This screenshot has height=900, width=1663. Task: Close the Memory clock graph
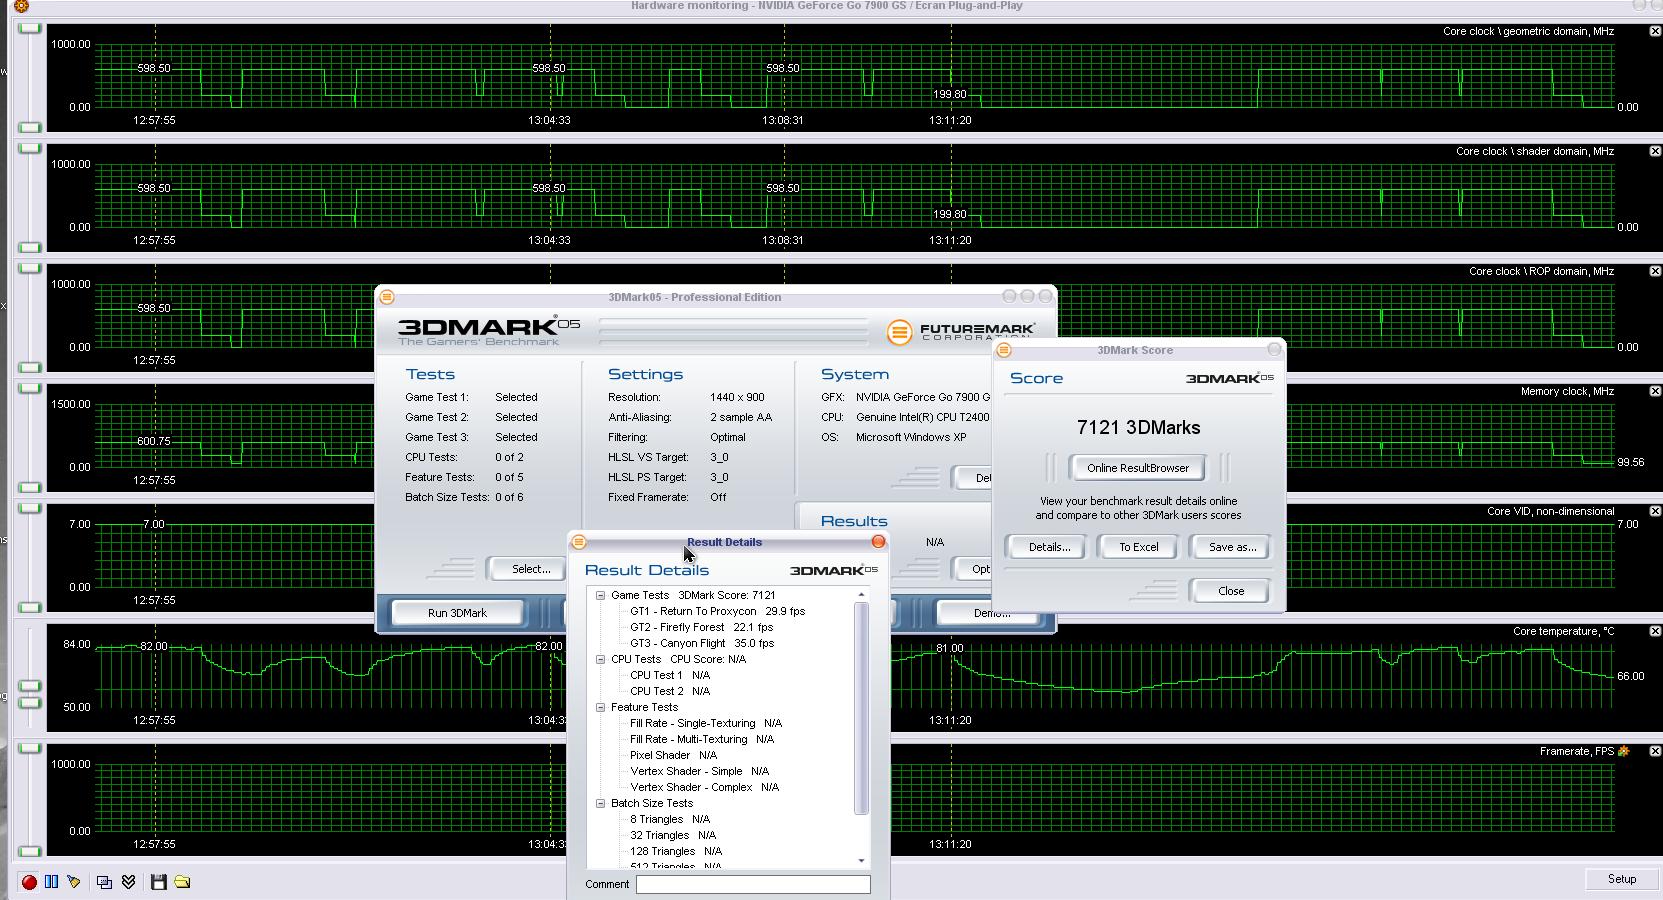[1655, 391]
